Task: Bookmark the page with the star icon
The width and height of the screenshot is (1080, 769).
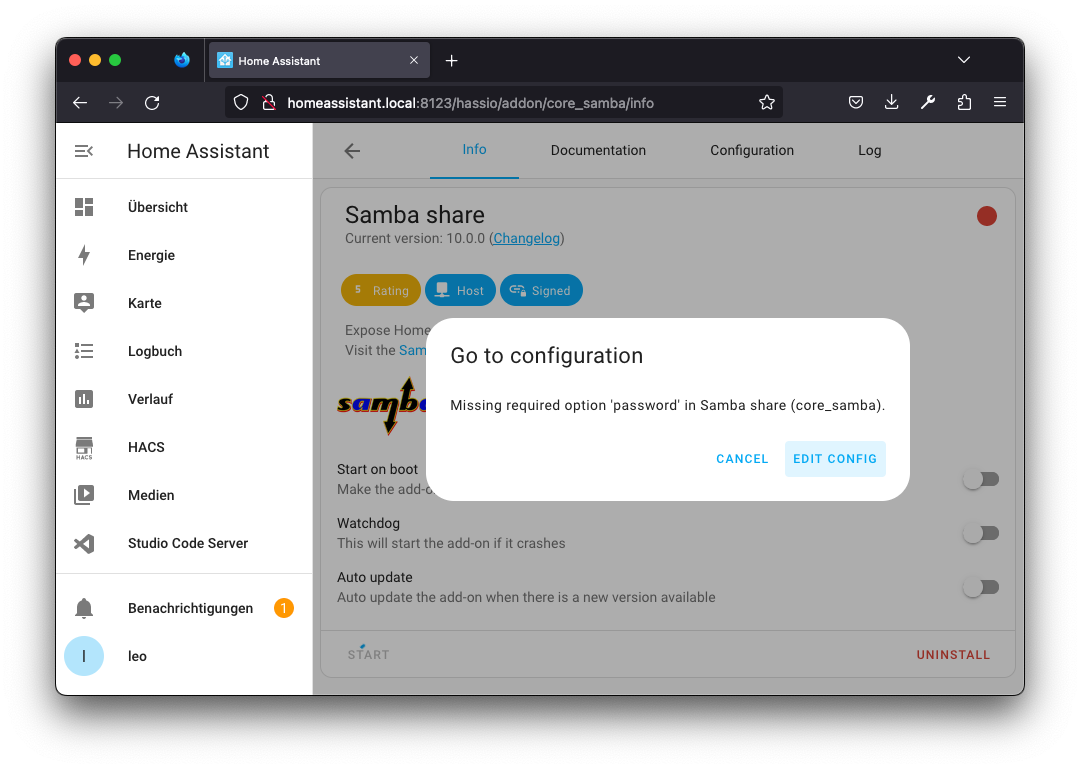Action: click(x=767, y=103)
